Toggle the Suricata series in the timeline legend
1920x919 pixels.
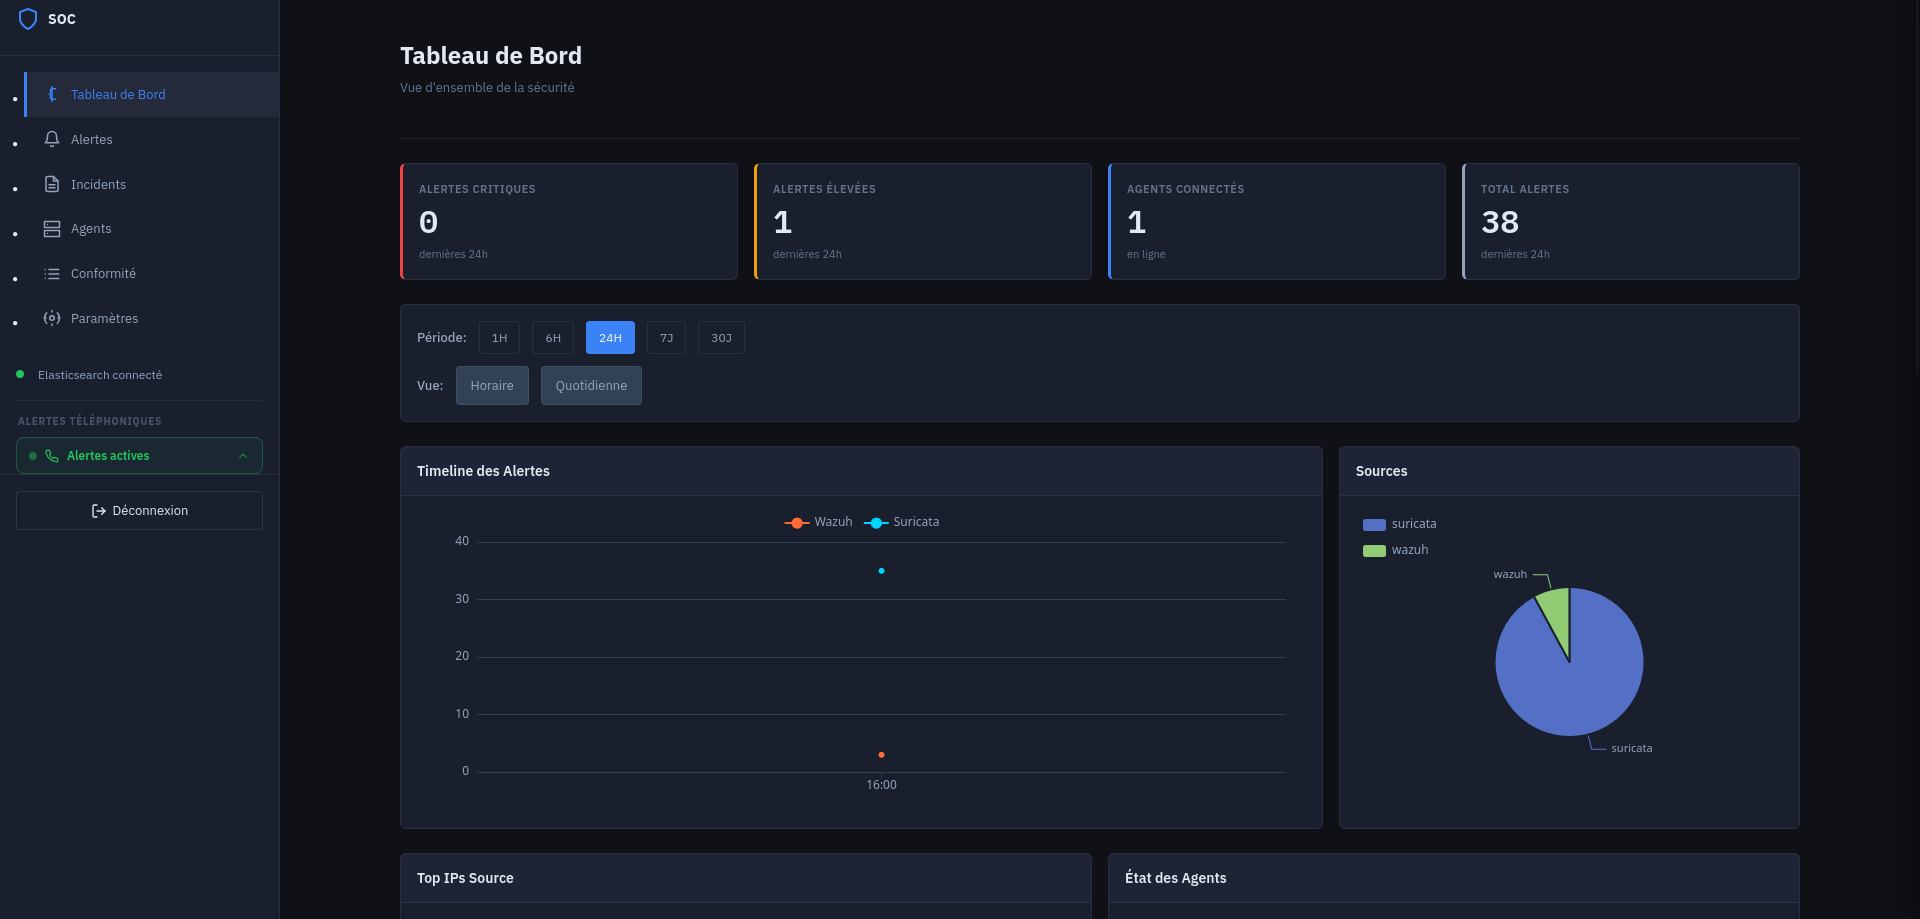click(x=900, y=521)
